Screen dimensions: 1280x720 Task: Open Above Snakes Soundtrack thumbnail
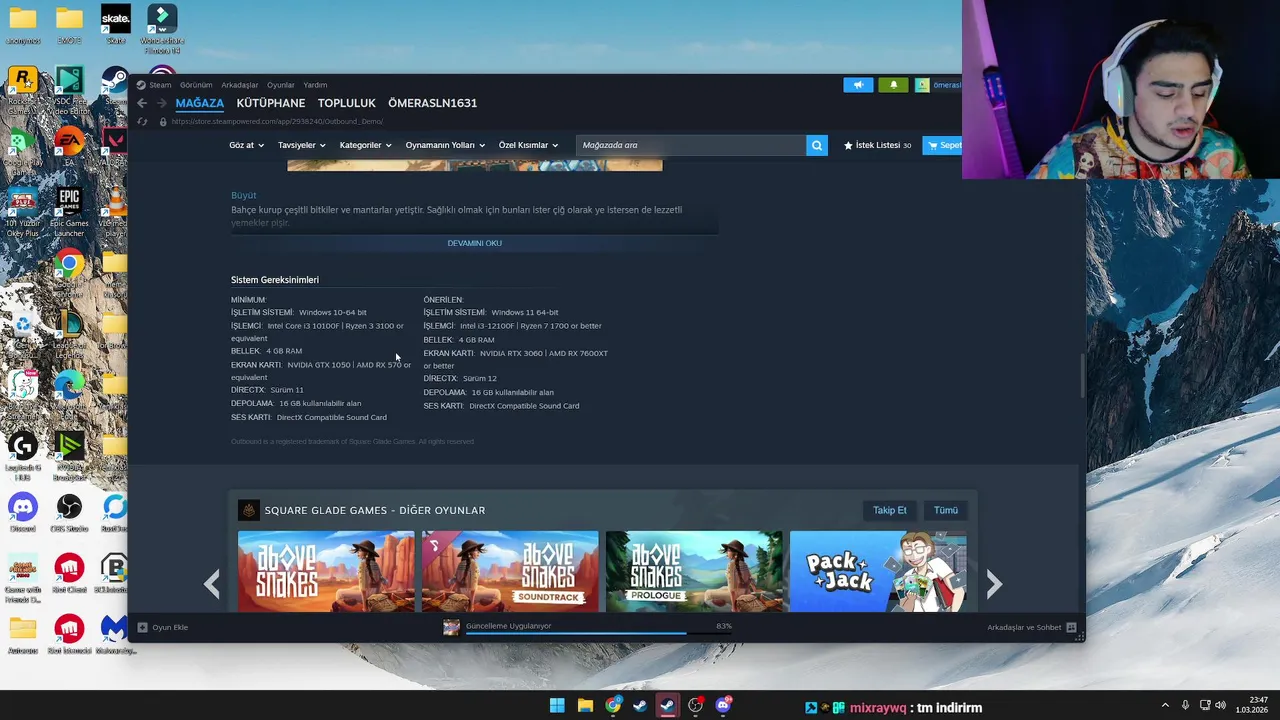[x=510, y=571]
